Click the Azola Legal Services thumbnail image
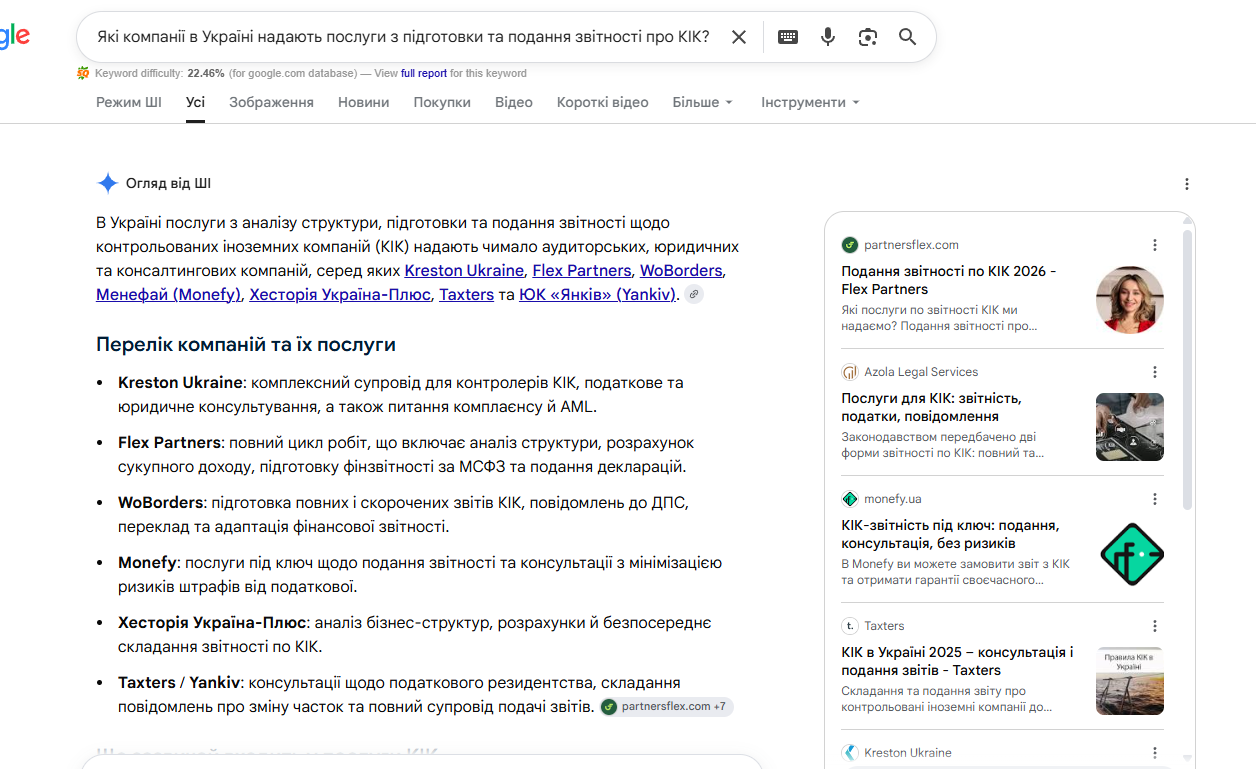The image size is (1256, 769). coord(1130,427)
